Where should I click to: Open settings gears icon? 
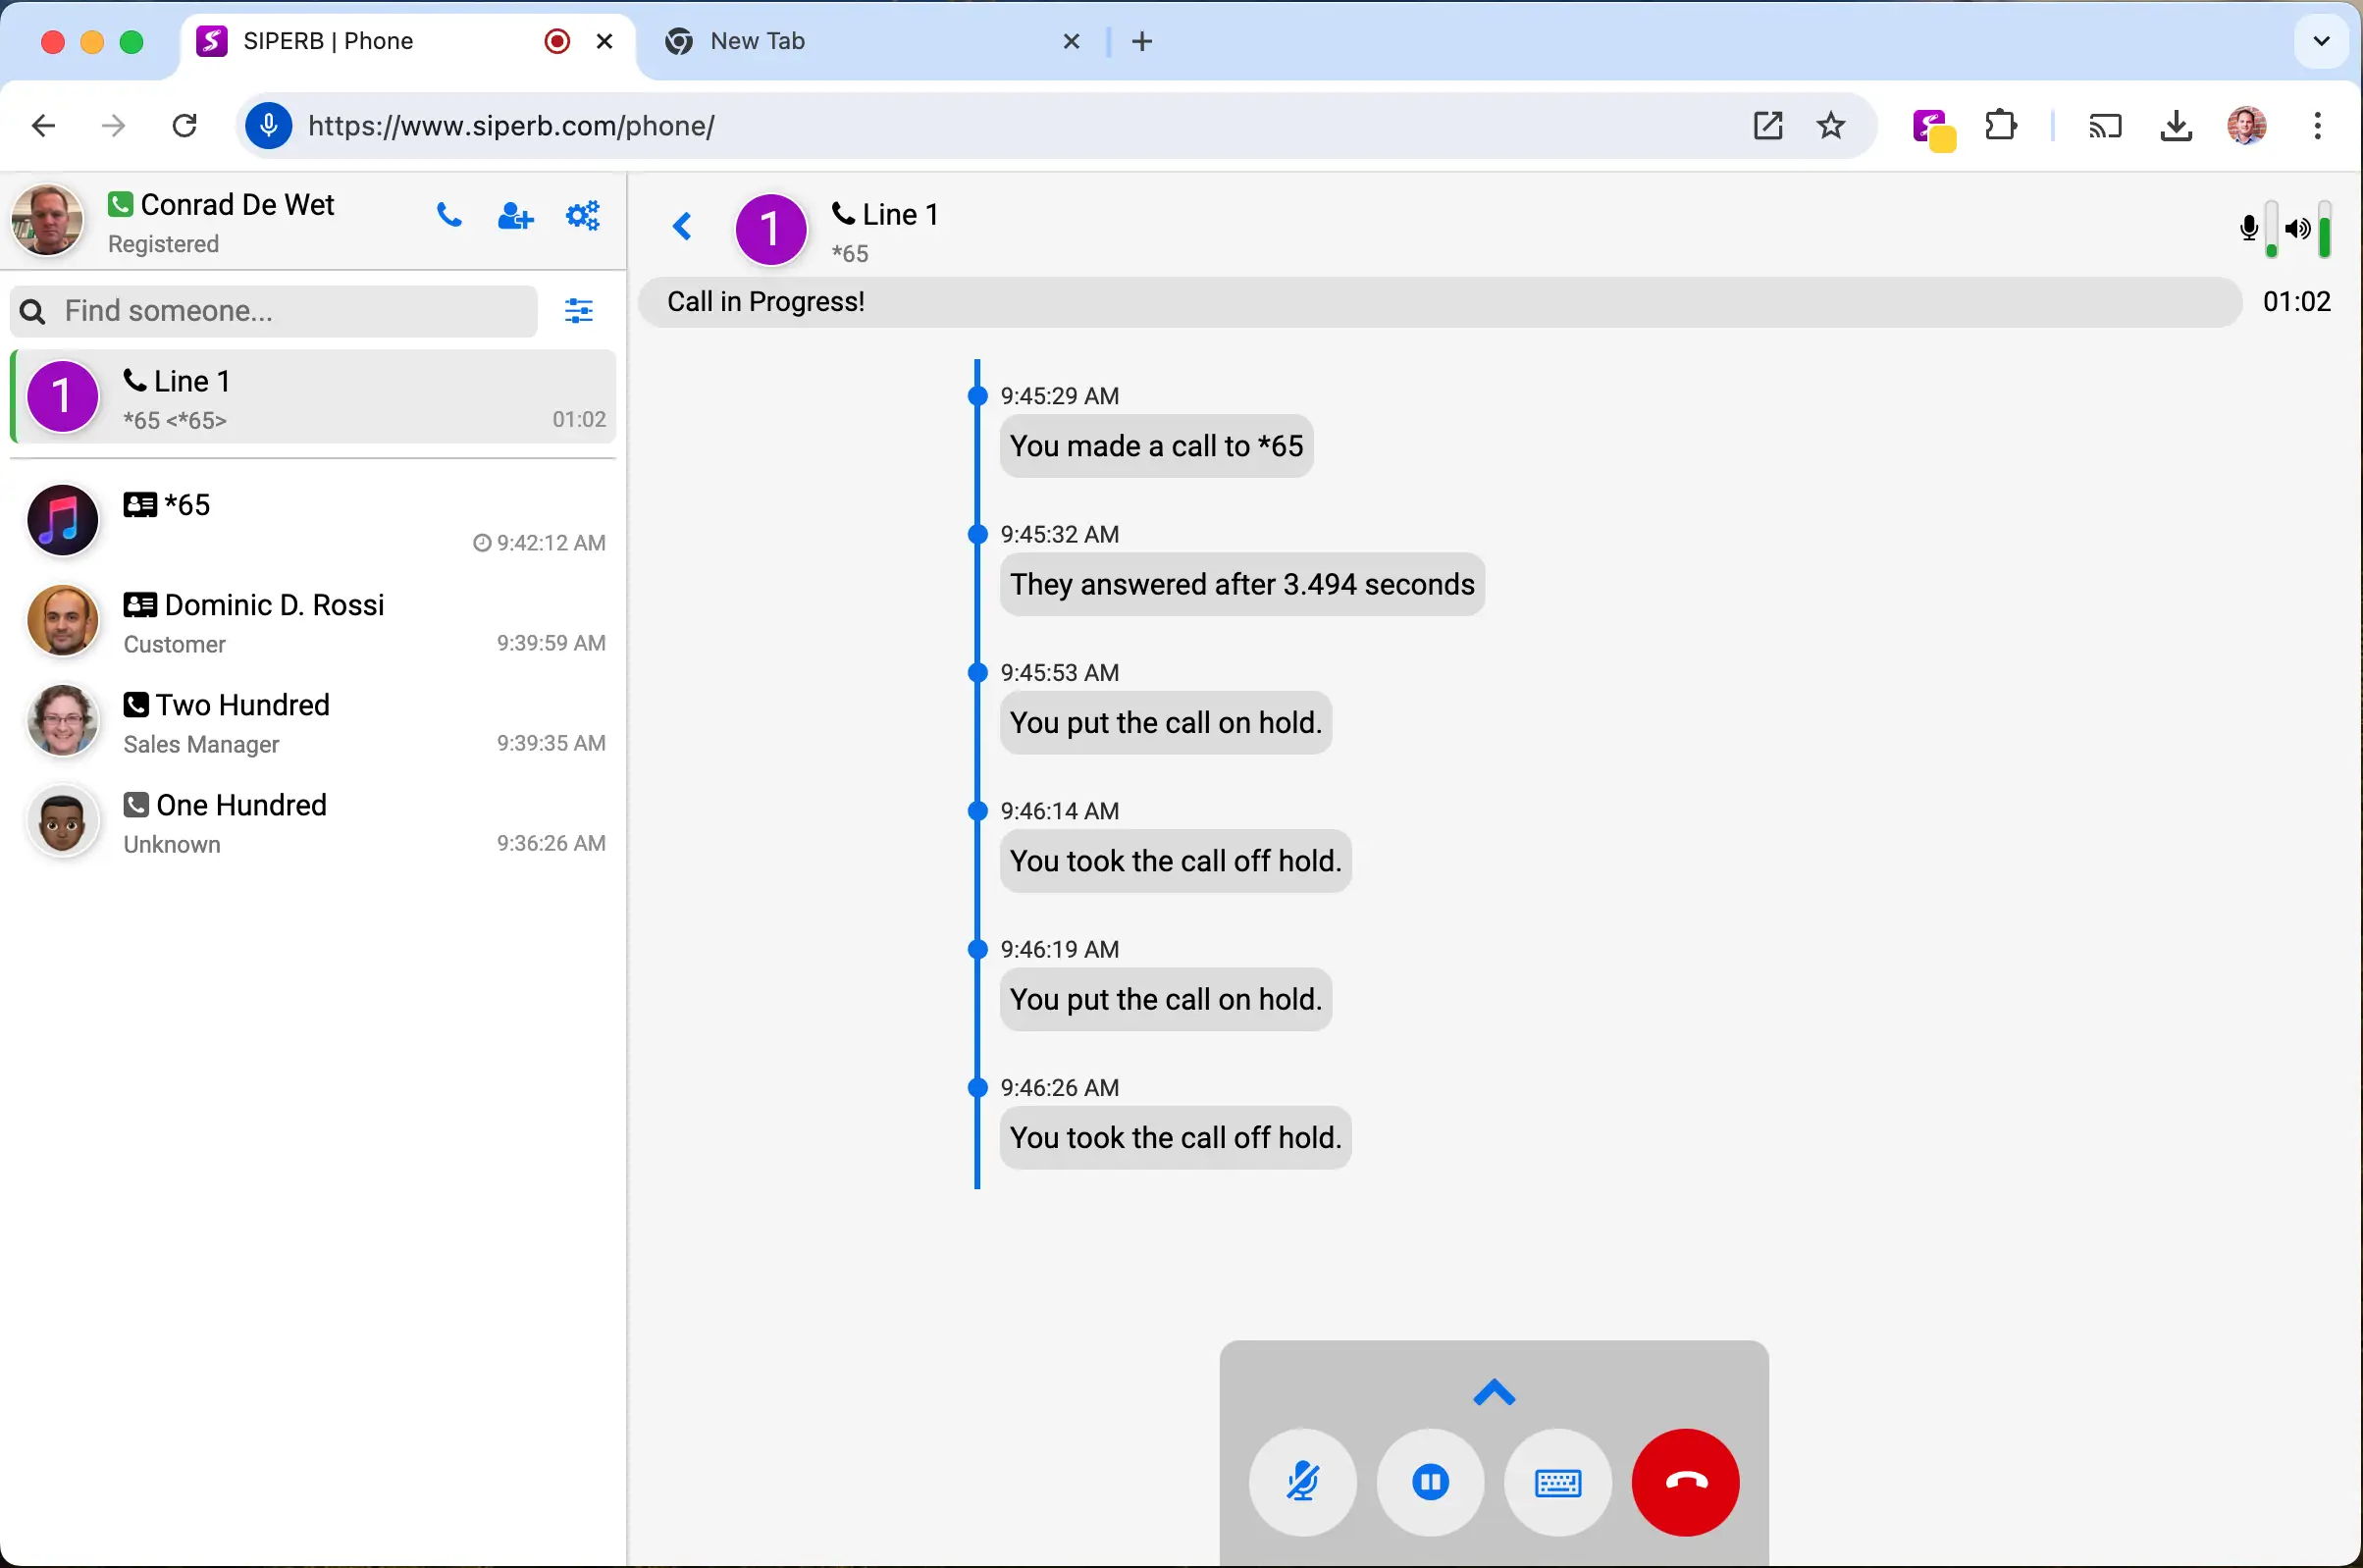(x=582, y=216)
